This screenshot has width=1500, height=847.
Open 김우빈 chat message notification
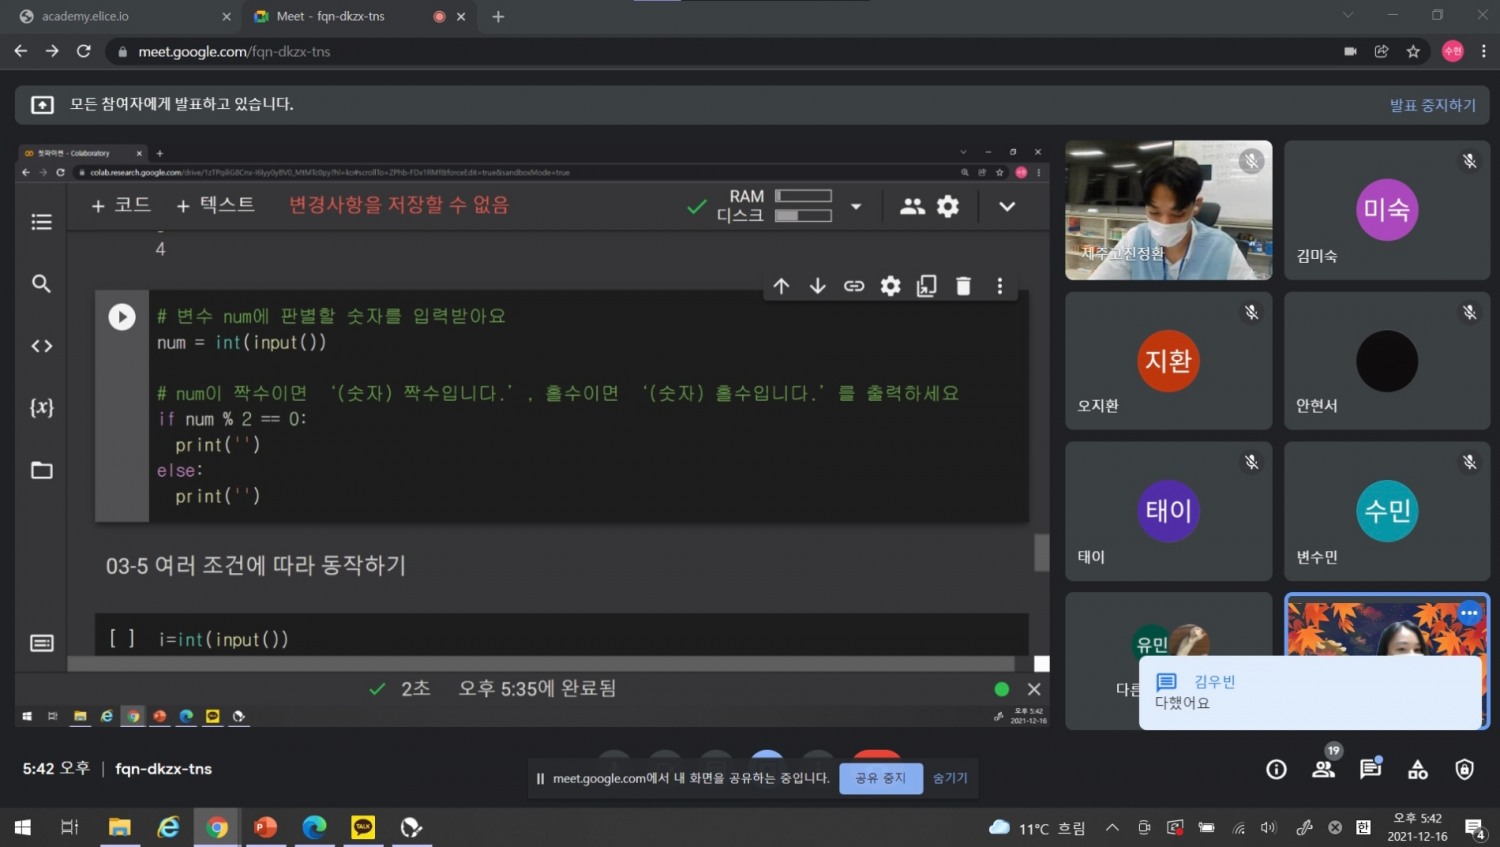tap(1310, 692)
